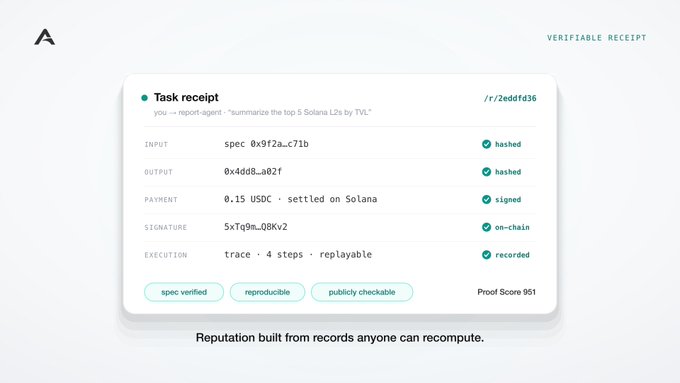Select the spec verified pill
Image resolution: width=680 pixels, height=383 pixels.
pyautogui.click(x=184, y=292)
